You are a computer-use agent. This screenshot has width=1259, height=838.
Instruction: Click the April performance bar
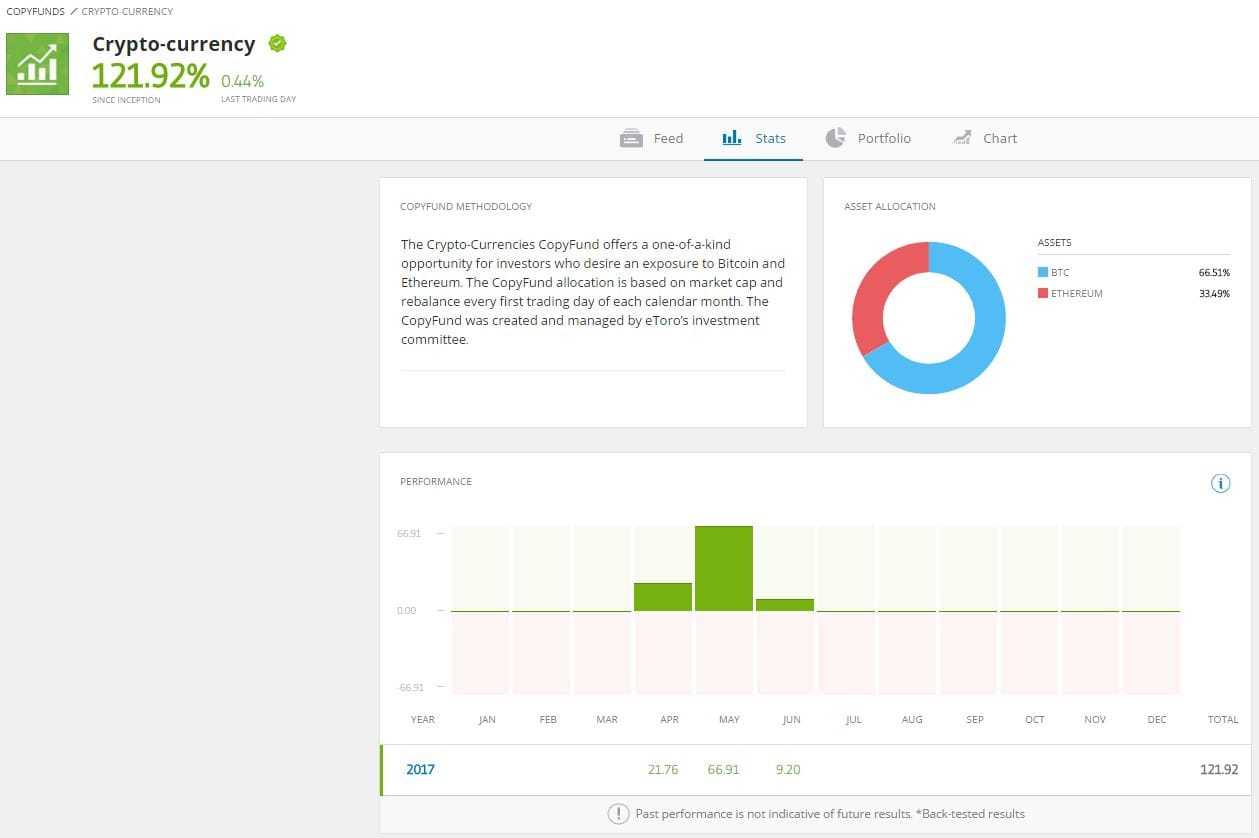tap(663, 597)
